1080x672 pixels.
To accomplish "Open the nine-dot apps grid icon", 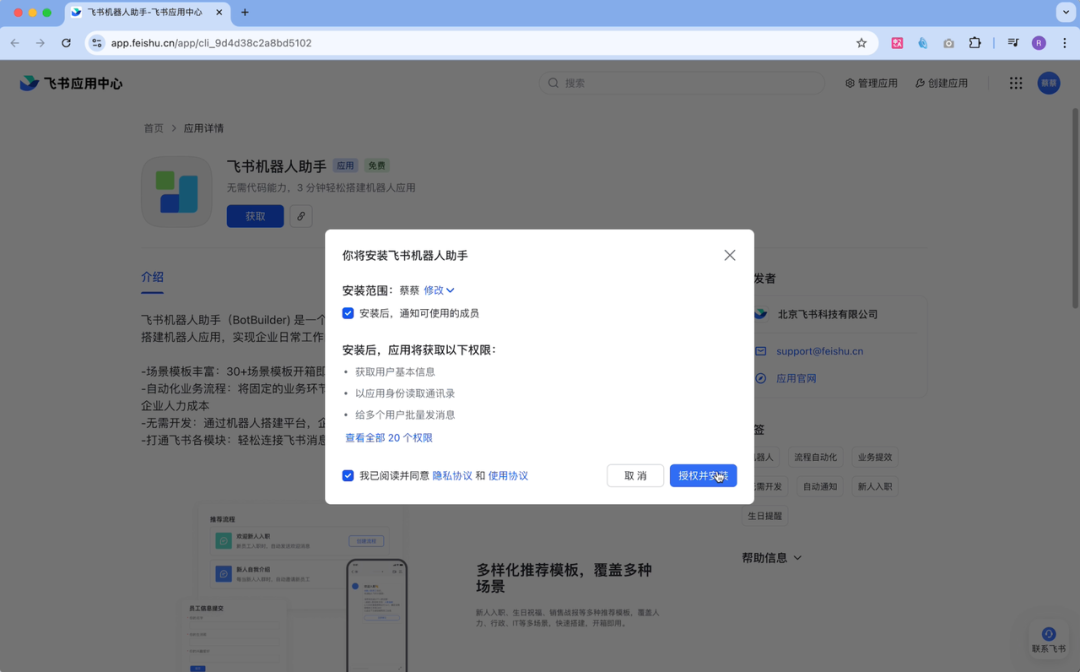I will (x=1016, y=83).
